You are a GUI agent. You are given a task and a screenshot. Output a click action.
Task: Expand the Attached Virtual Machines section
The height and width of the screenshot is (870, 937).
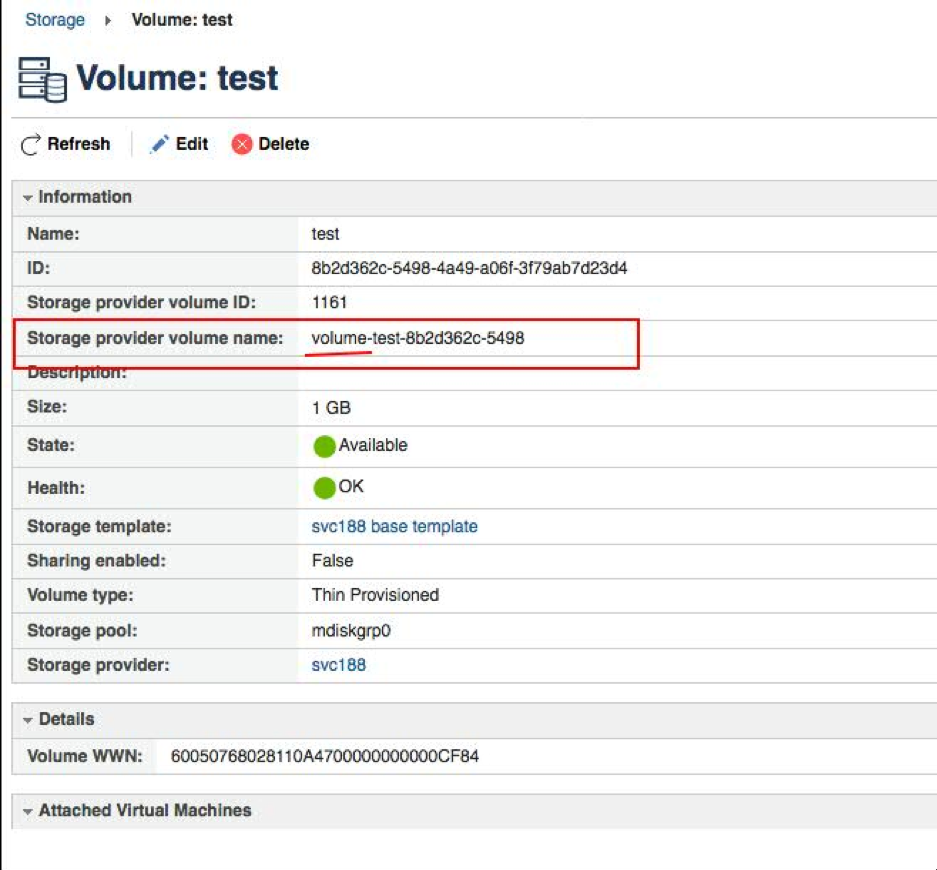(28, 811)
